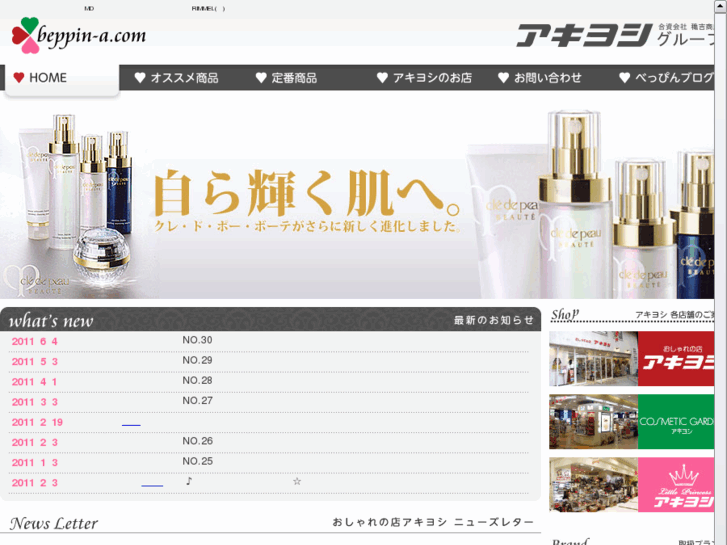
Task: Click the heart icon next to 定番商品
Action: pos(261,78)
